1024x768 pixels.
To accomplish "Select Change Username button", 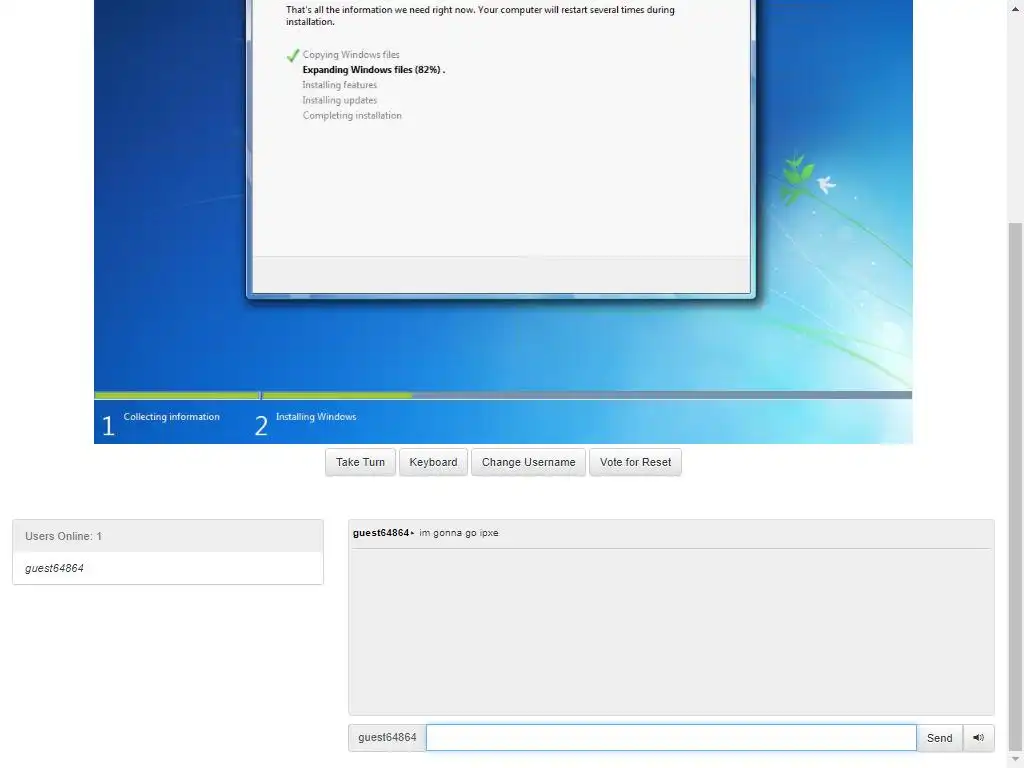I will pyautogui.click(x=528, y=462).
